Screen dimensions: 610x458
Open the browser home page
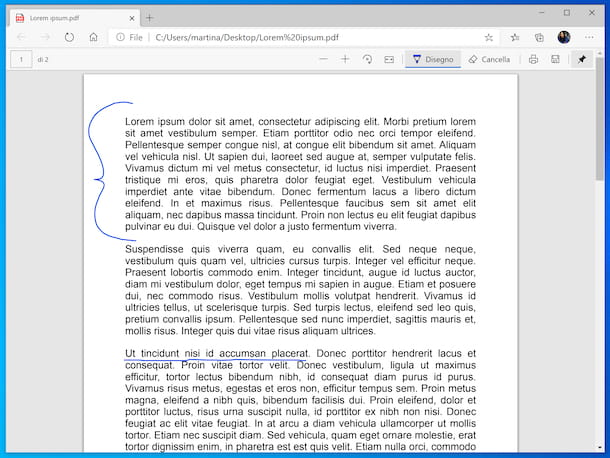click(93, 37)
